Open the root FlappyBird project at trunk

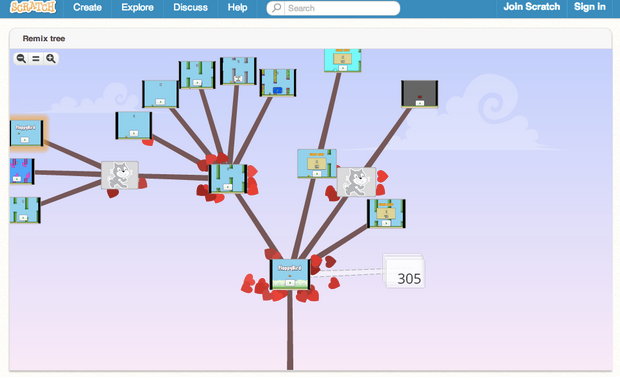click(291, 274)
